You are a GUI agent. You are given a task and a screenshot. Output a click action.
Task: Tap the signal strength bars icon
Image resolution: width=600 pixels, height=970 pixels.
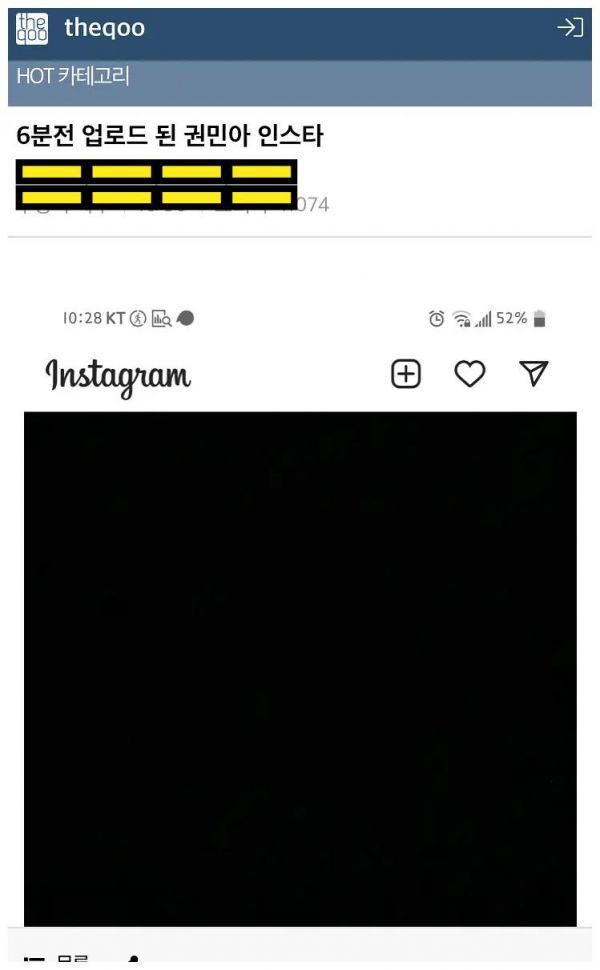tap(484, 319)
